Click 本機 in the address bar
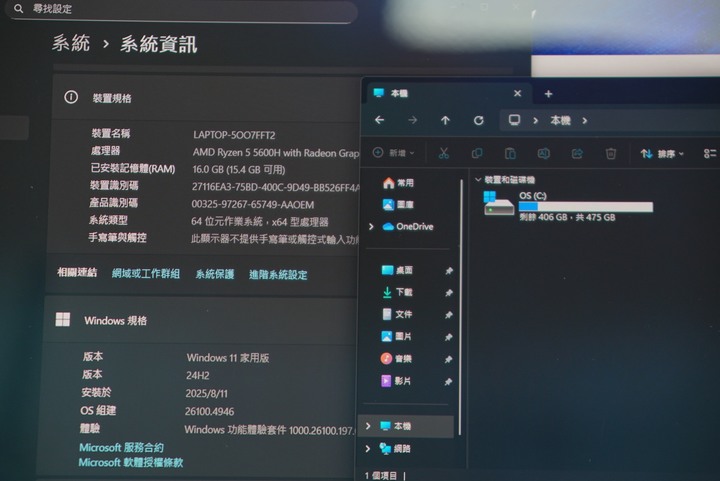 (x=560, y=121)
